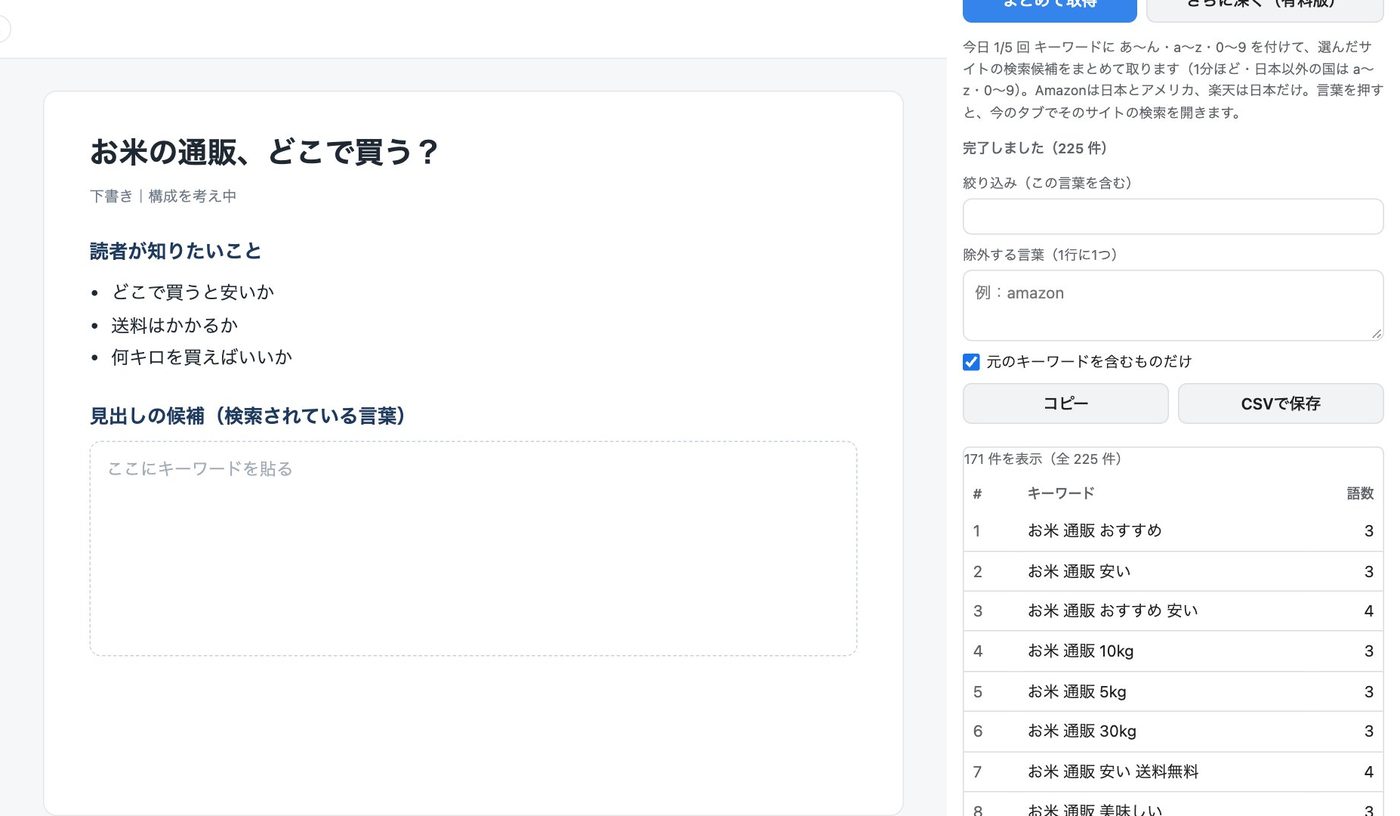Click the 読者が知りたいこと heading
The width and height of the screenshot is (1400, 816).
[176, 251]
